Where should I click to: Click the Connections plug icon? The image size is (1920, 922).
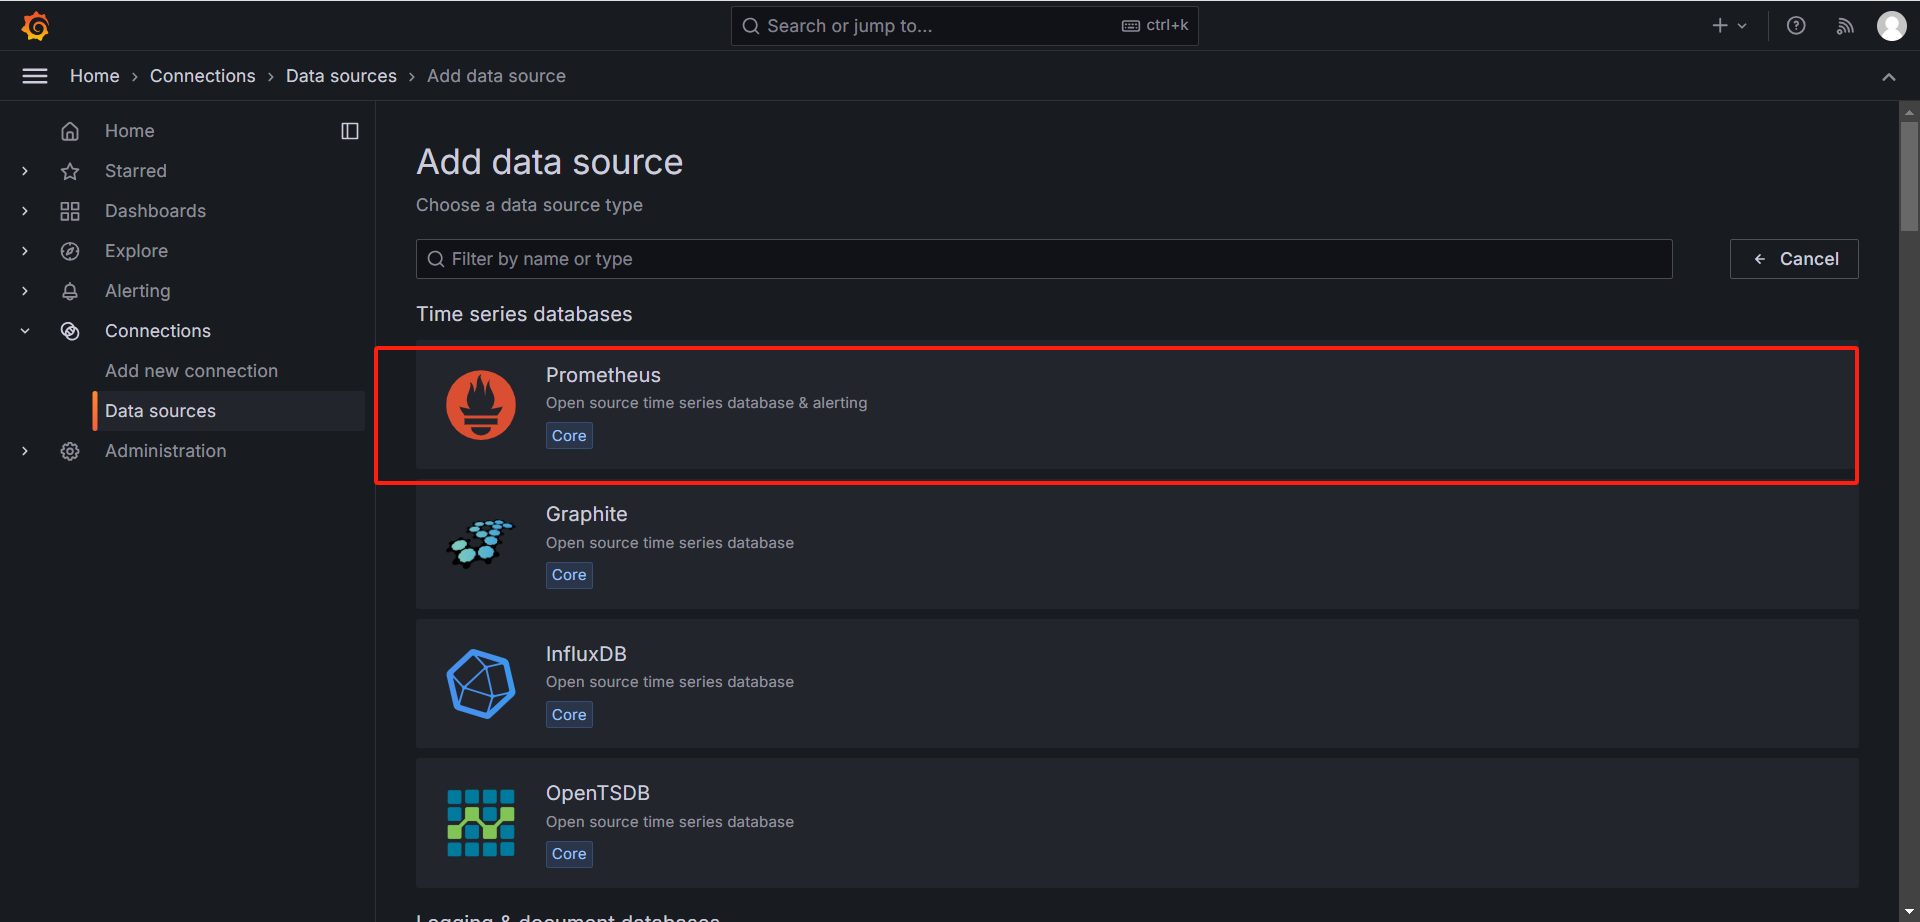click(x=70, y=331)
